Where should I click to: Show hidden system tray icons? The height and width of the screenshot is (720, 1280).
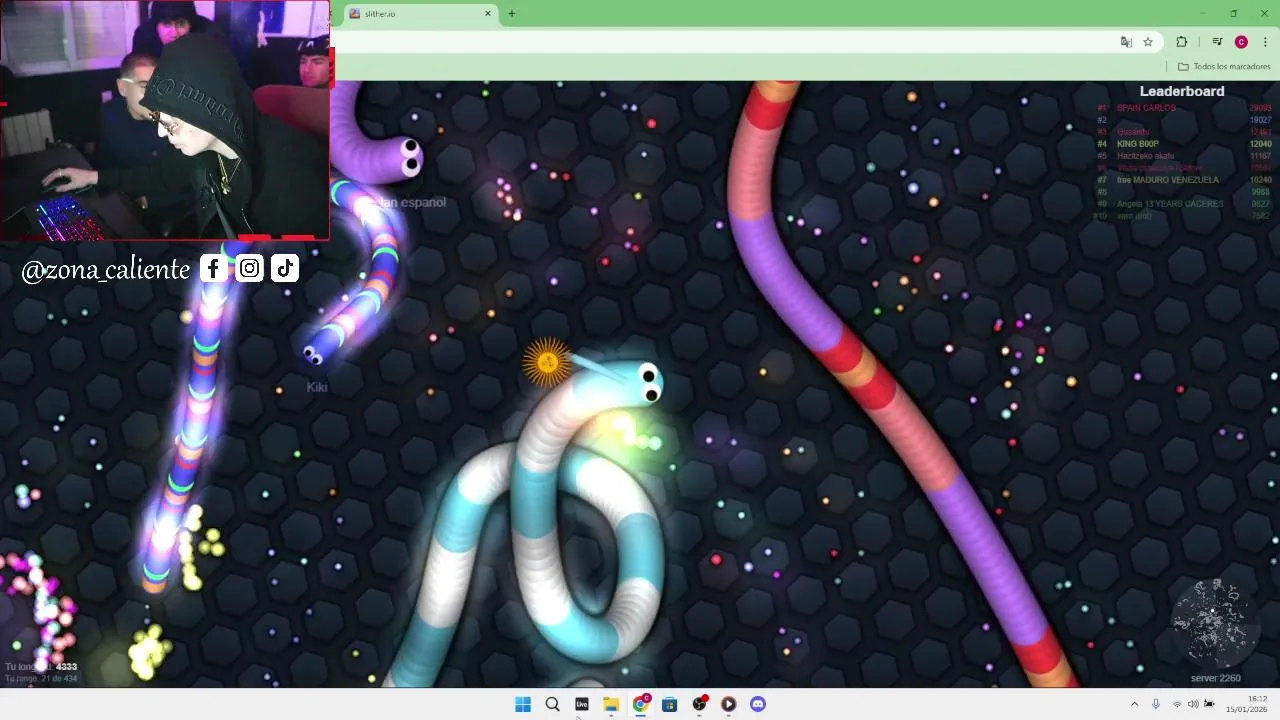pyautogui.click(x=1134, y=704)
